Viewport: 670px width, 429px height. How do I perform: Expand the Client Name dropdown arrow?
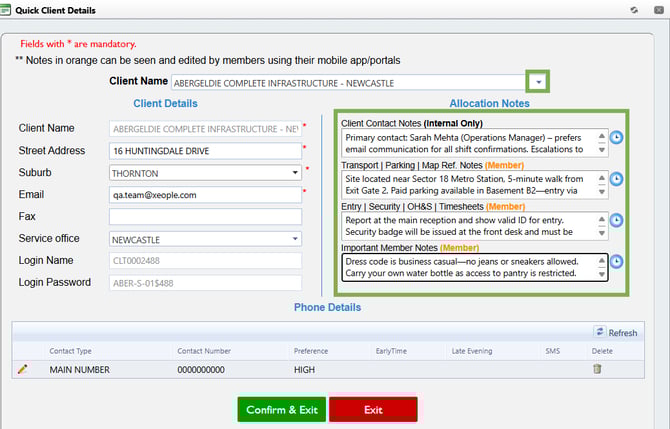pyautogui.click(x=539, y=82)
